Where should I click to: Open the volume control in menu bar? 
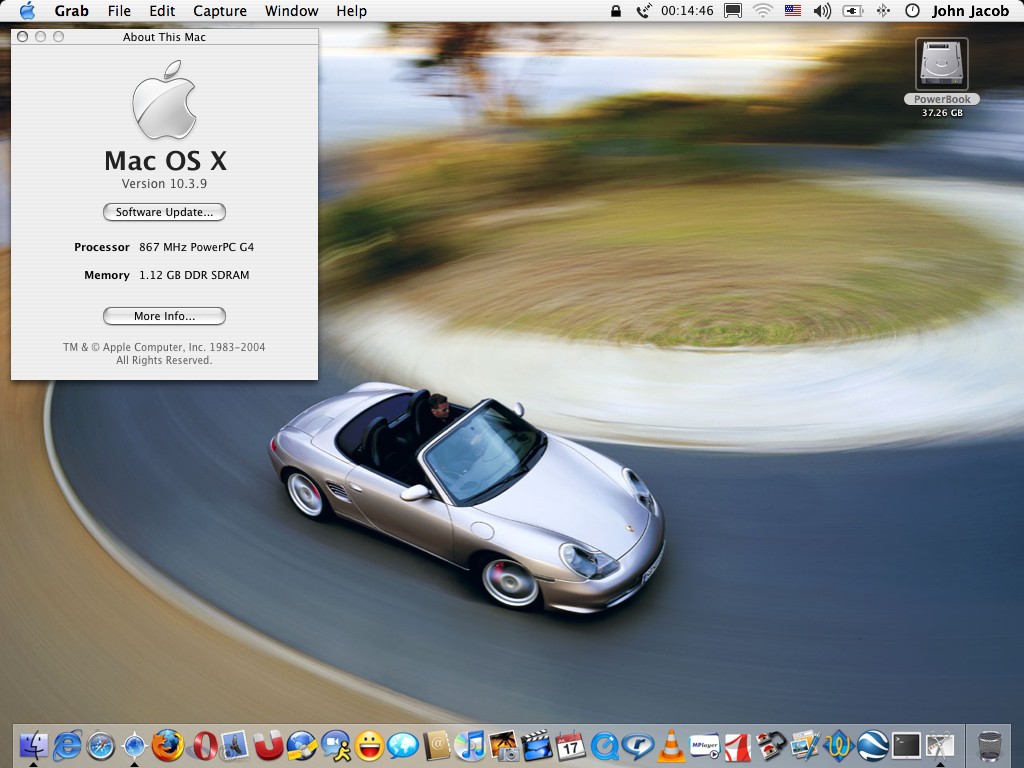[x=822, y=10]
